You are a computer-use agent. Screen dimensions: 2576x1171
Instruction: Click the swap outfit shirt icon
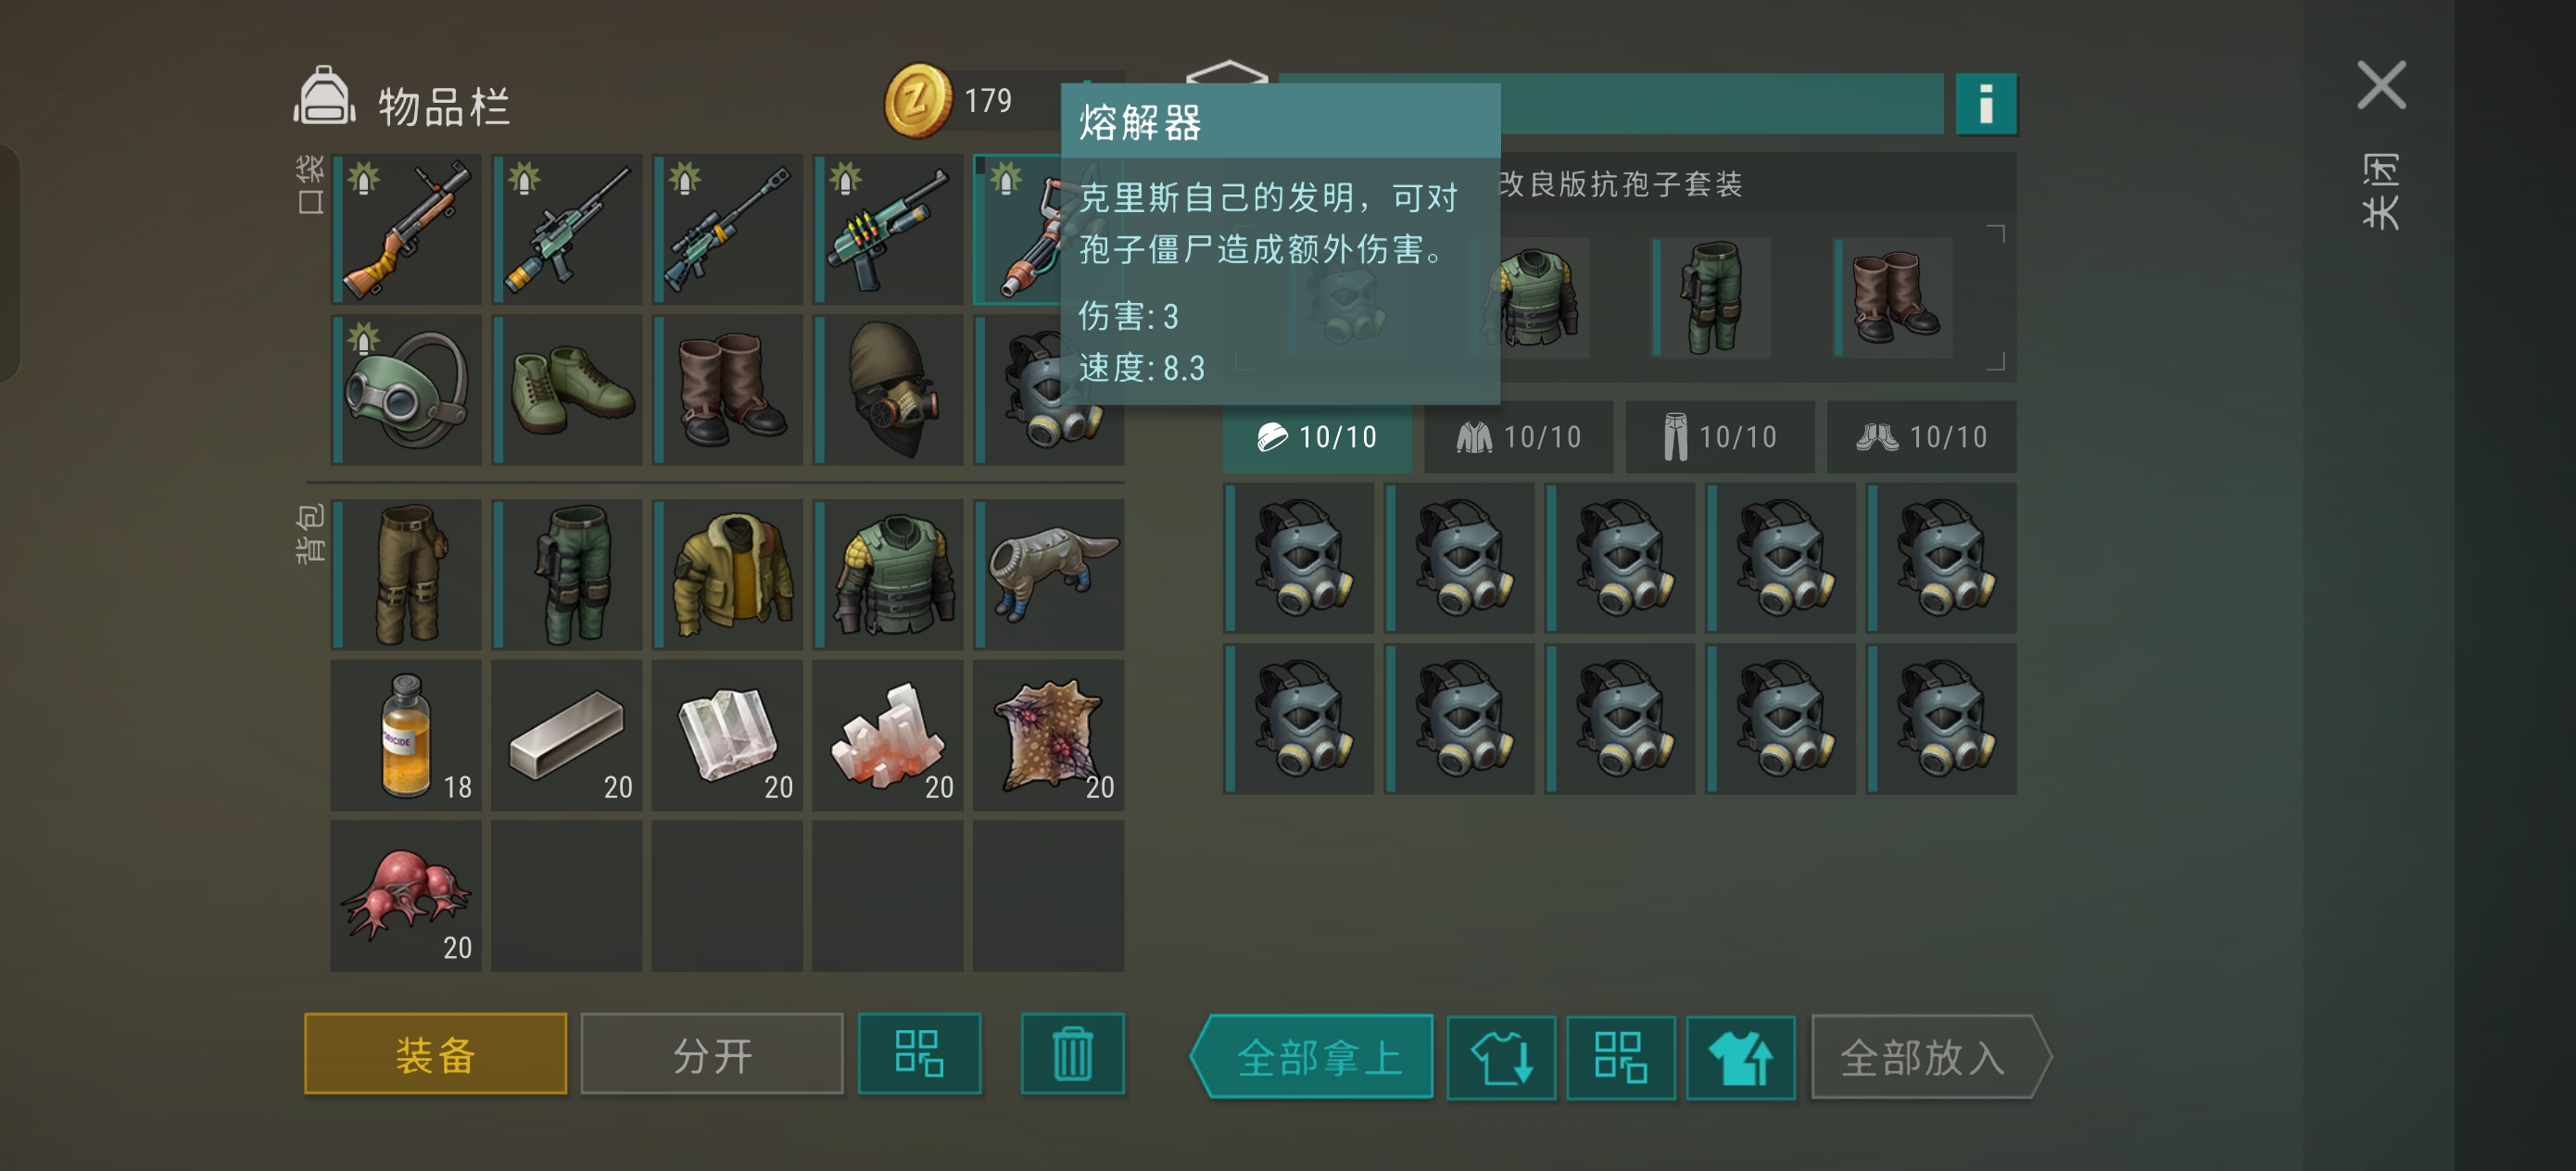point(1501,1057)
